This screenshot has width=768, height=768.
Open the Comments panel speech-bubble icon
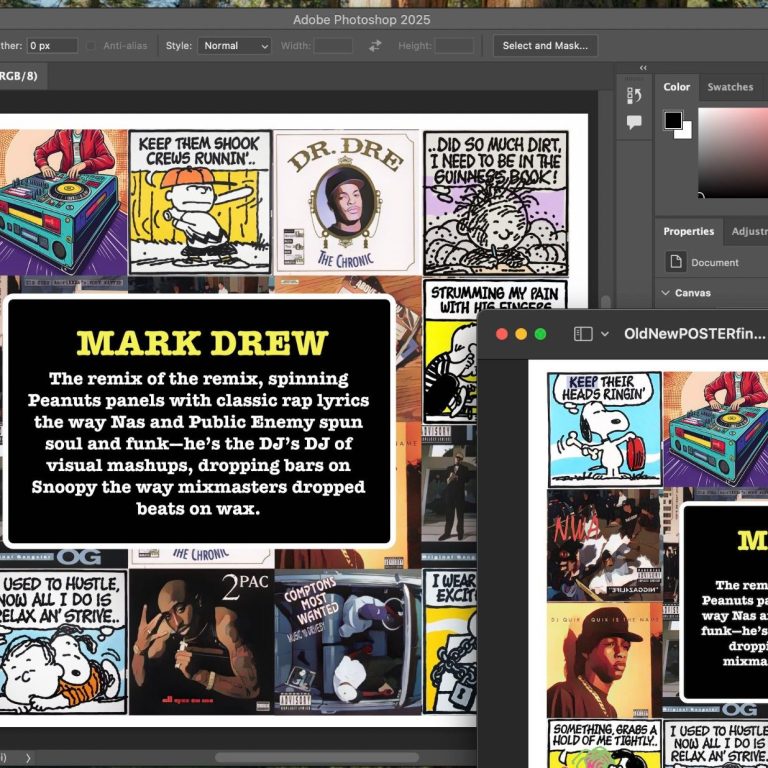[634, 122]
